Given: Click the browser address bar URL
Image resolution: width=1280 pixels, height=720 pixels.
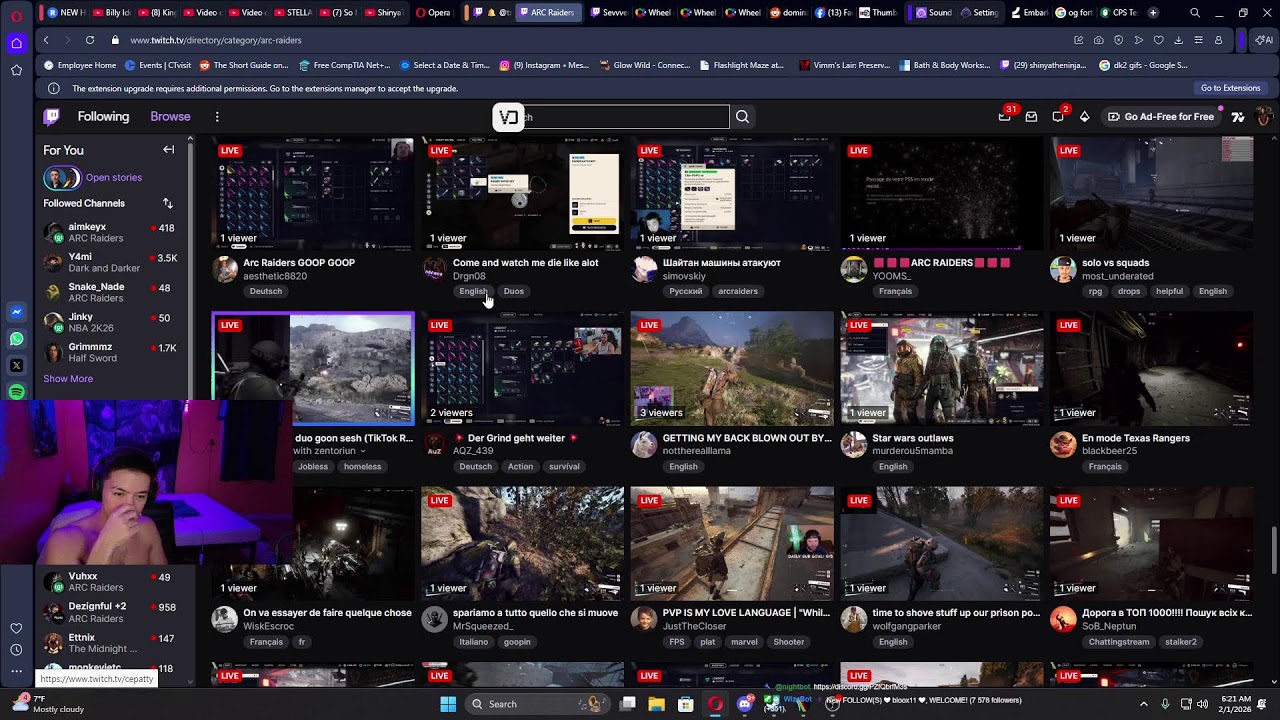Looking at the screenshot, I should pos(216,40).
